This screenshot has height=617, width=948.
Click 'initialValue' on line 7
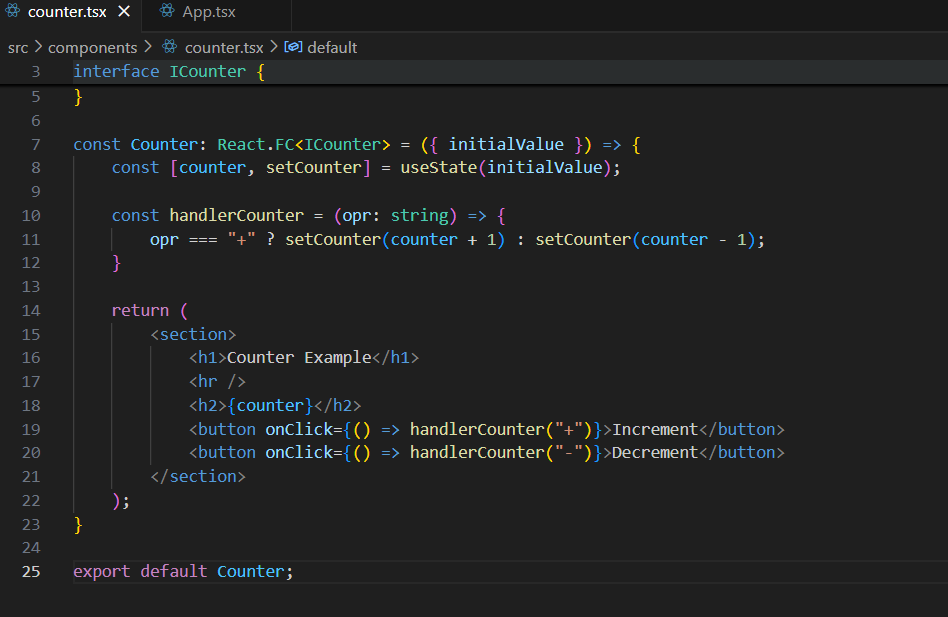506,145
